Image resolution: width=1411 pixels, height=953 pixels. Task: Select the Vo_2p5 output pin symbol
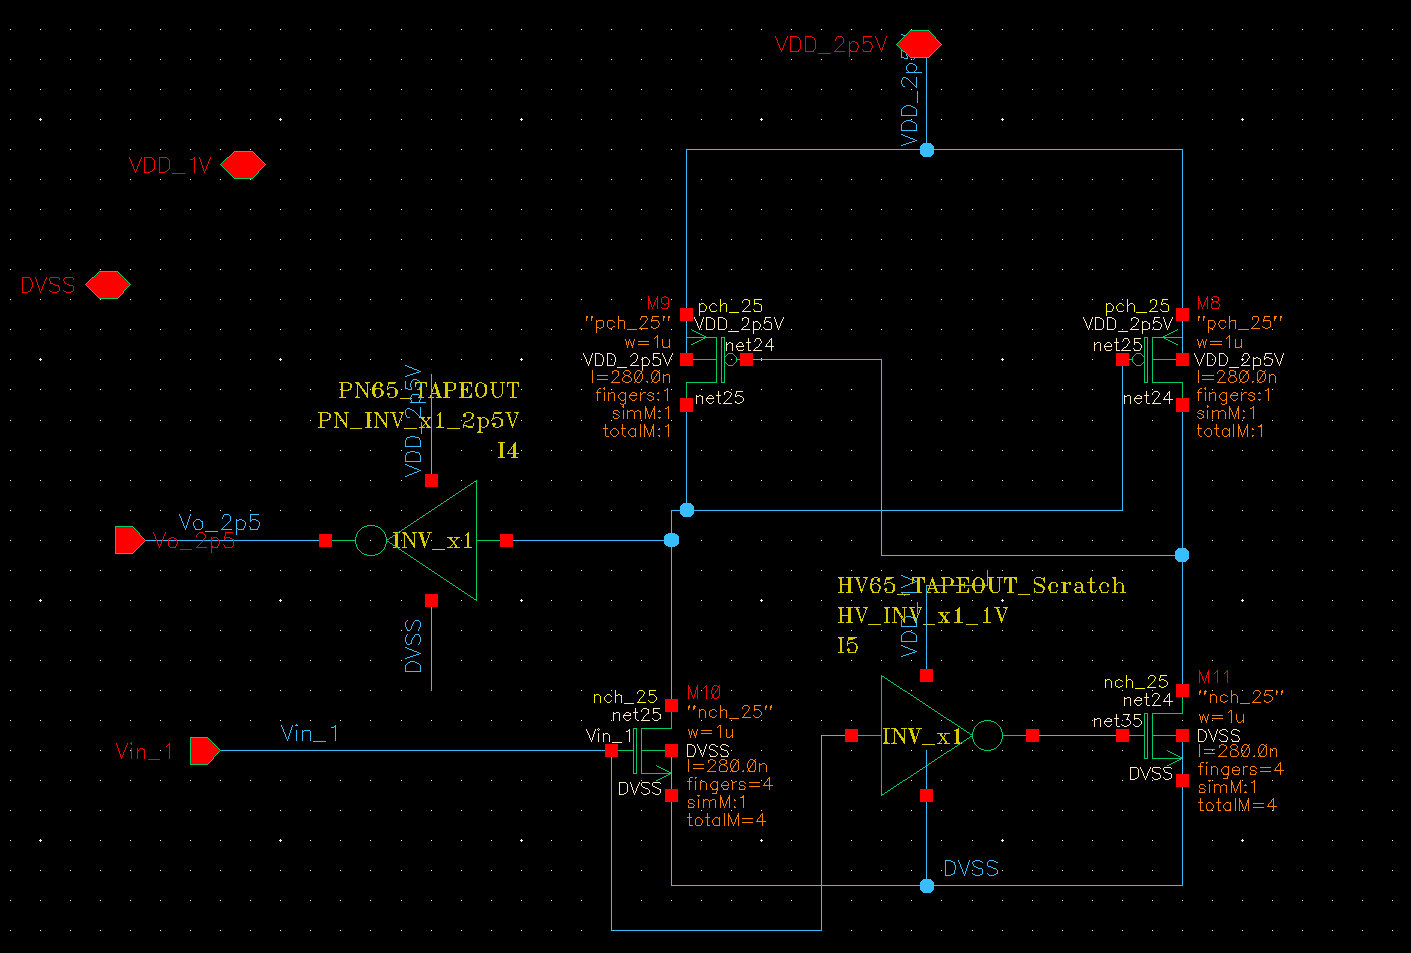pos(128,540)
